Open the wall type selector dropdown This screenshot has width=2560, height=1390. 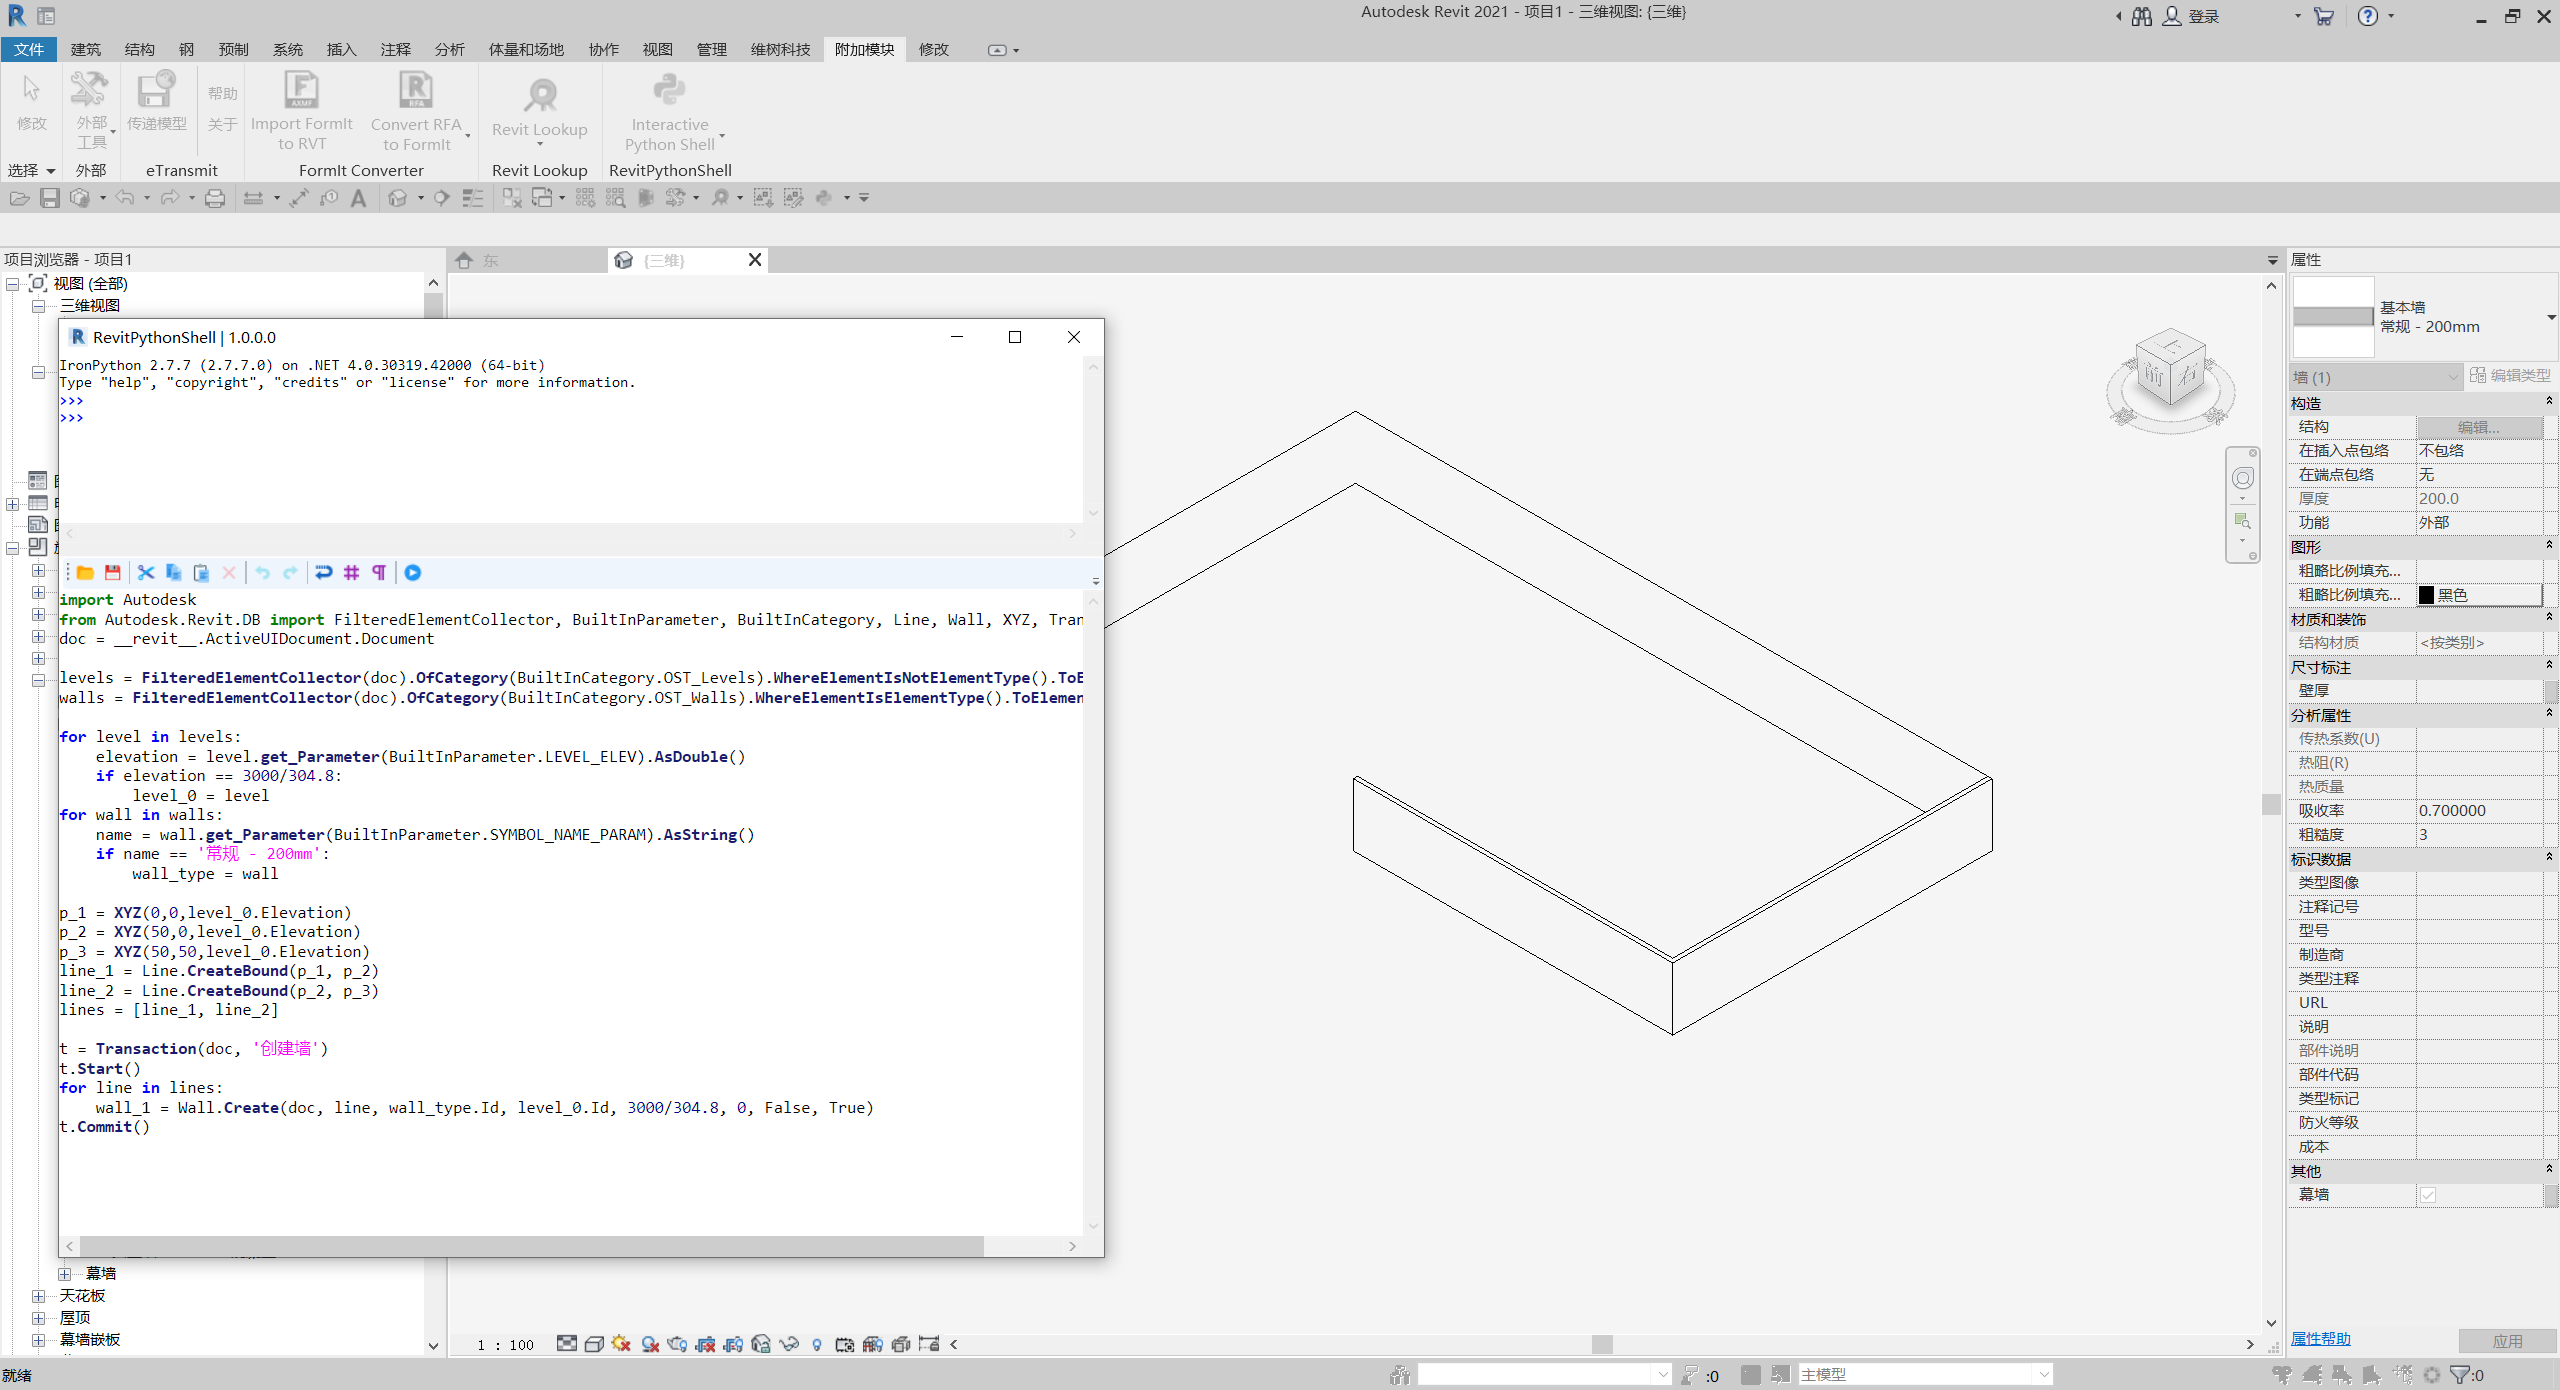tap(2551, 317)
